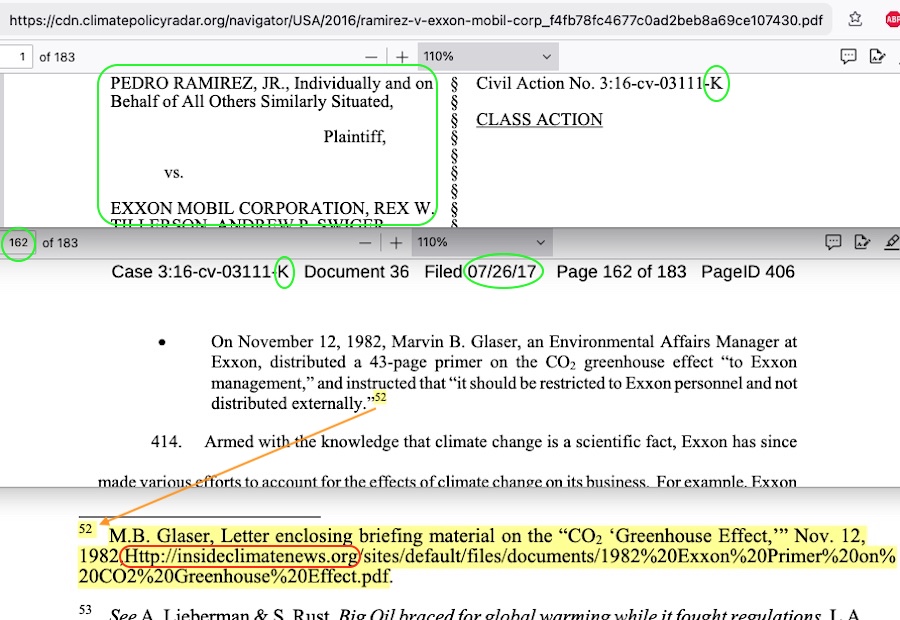Image resolution: width=900 pixels, height=620 pixels.
Task: Expand the lower 110% zoom dropdown
Action: pos(481,243)
